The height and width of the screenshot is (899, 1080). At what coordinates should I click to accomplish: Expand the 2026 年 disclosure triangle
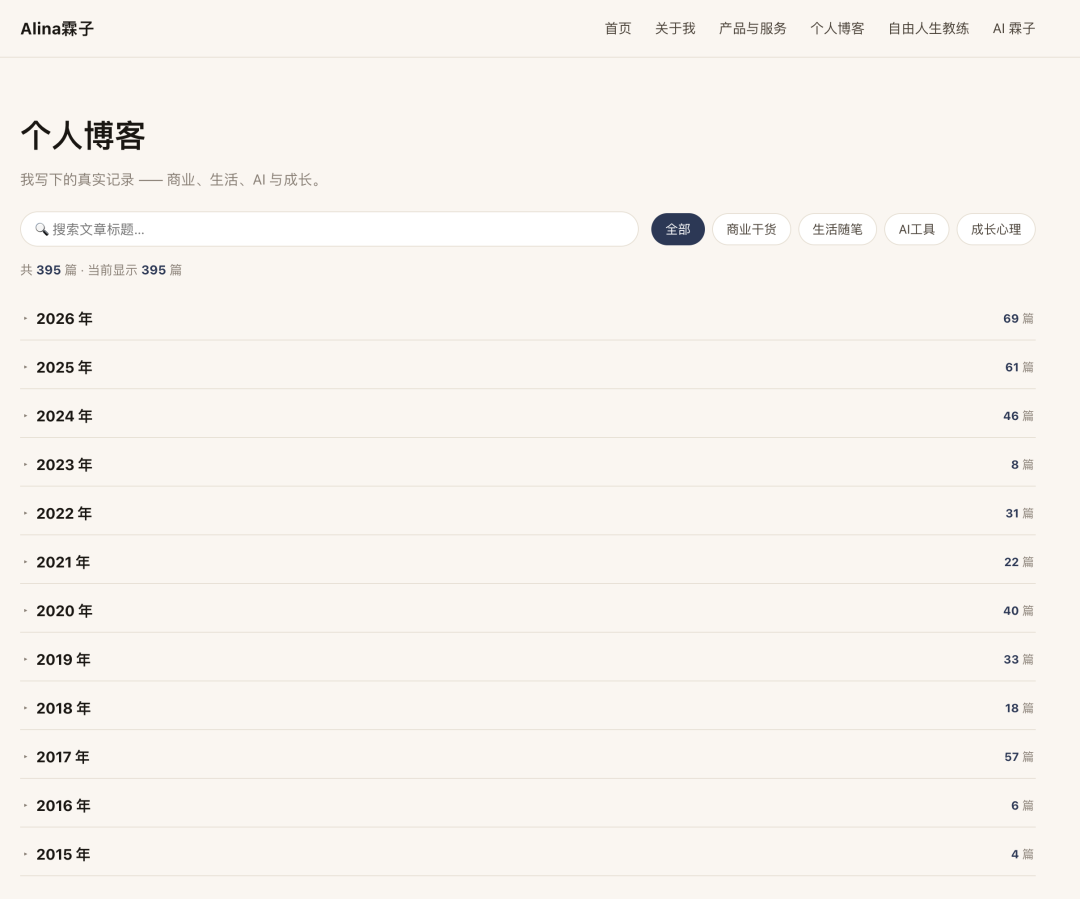click(x=25, y=318)
